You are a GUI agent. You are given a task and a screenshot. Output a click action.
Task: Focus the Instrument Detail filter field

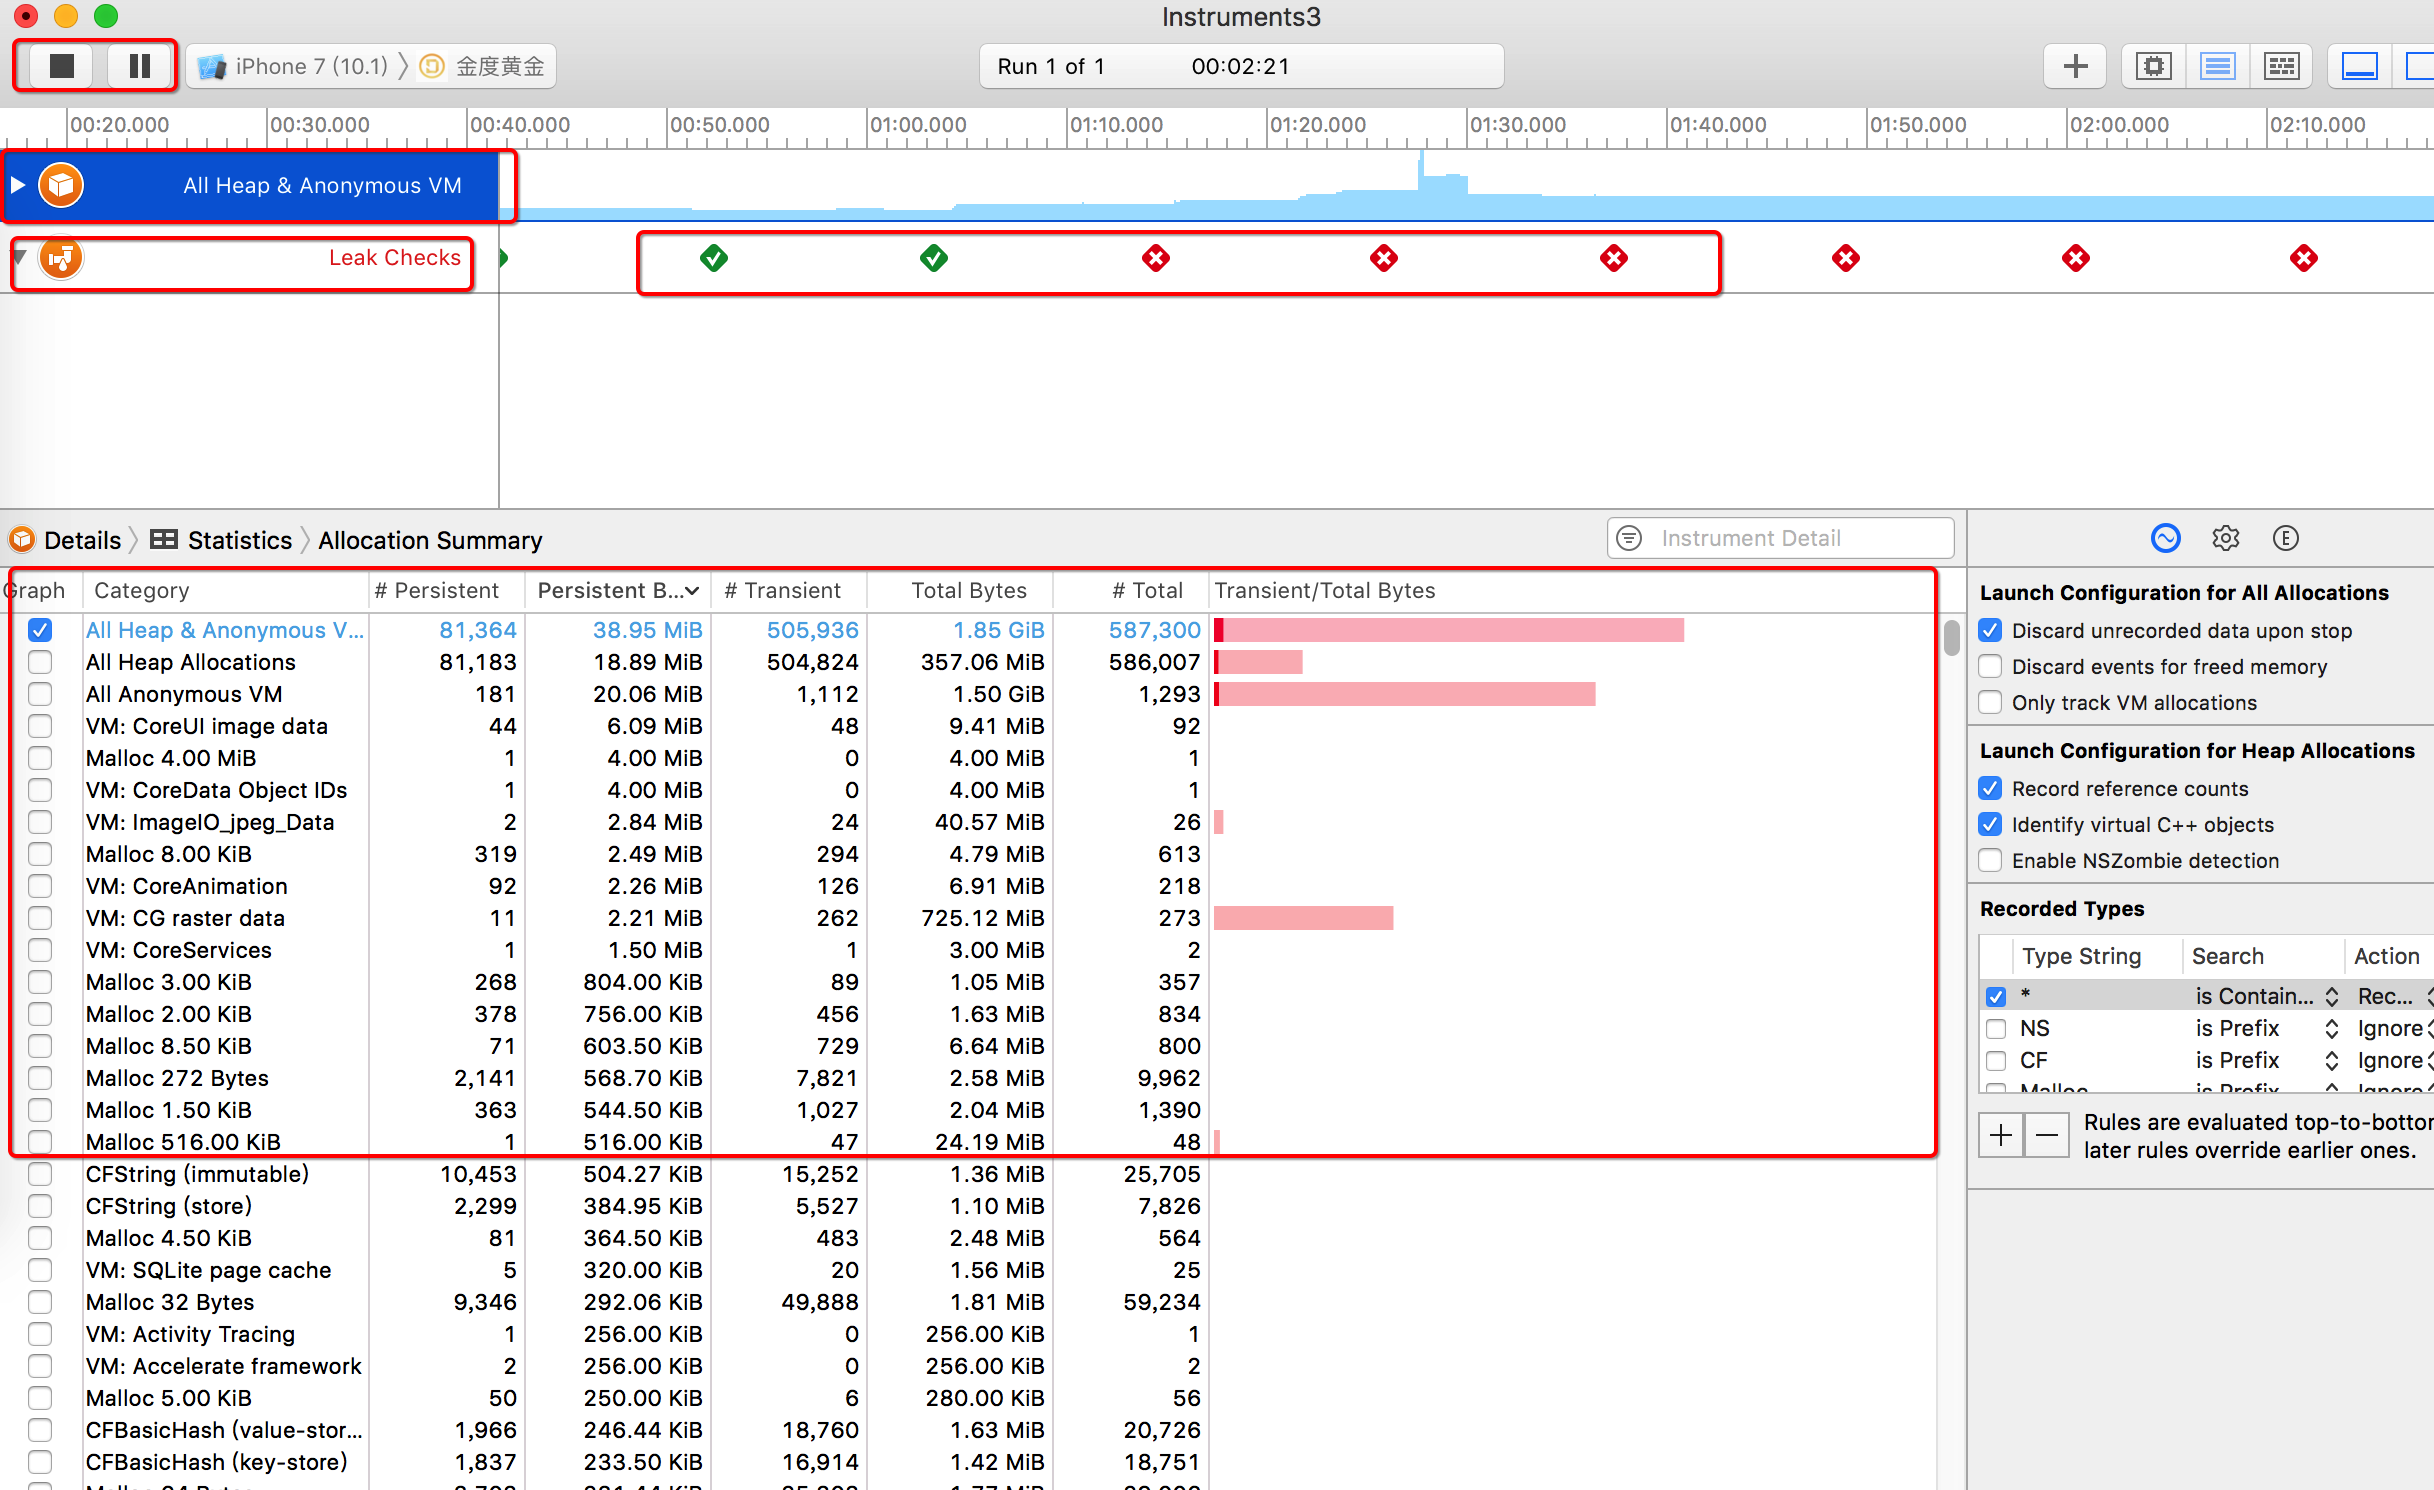pyautogui.click(x=1780, y=538)
